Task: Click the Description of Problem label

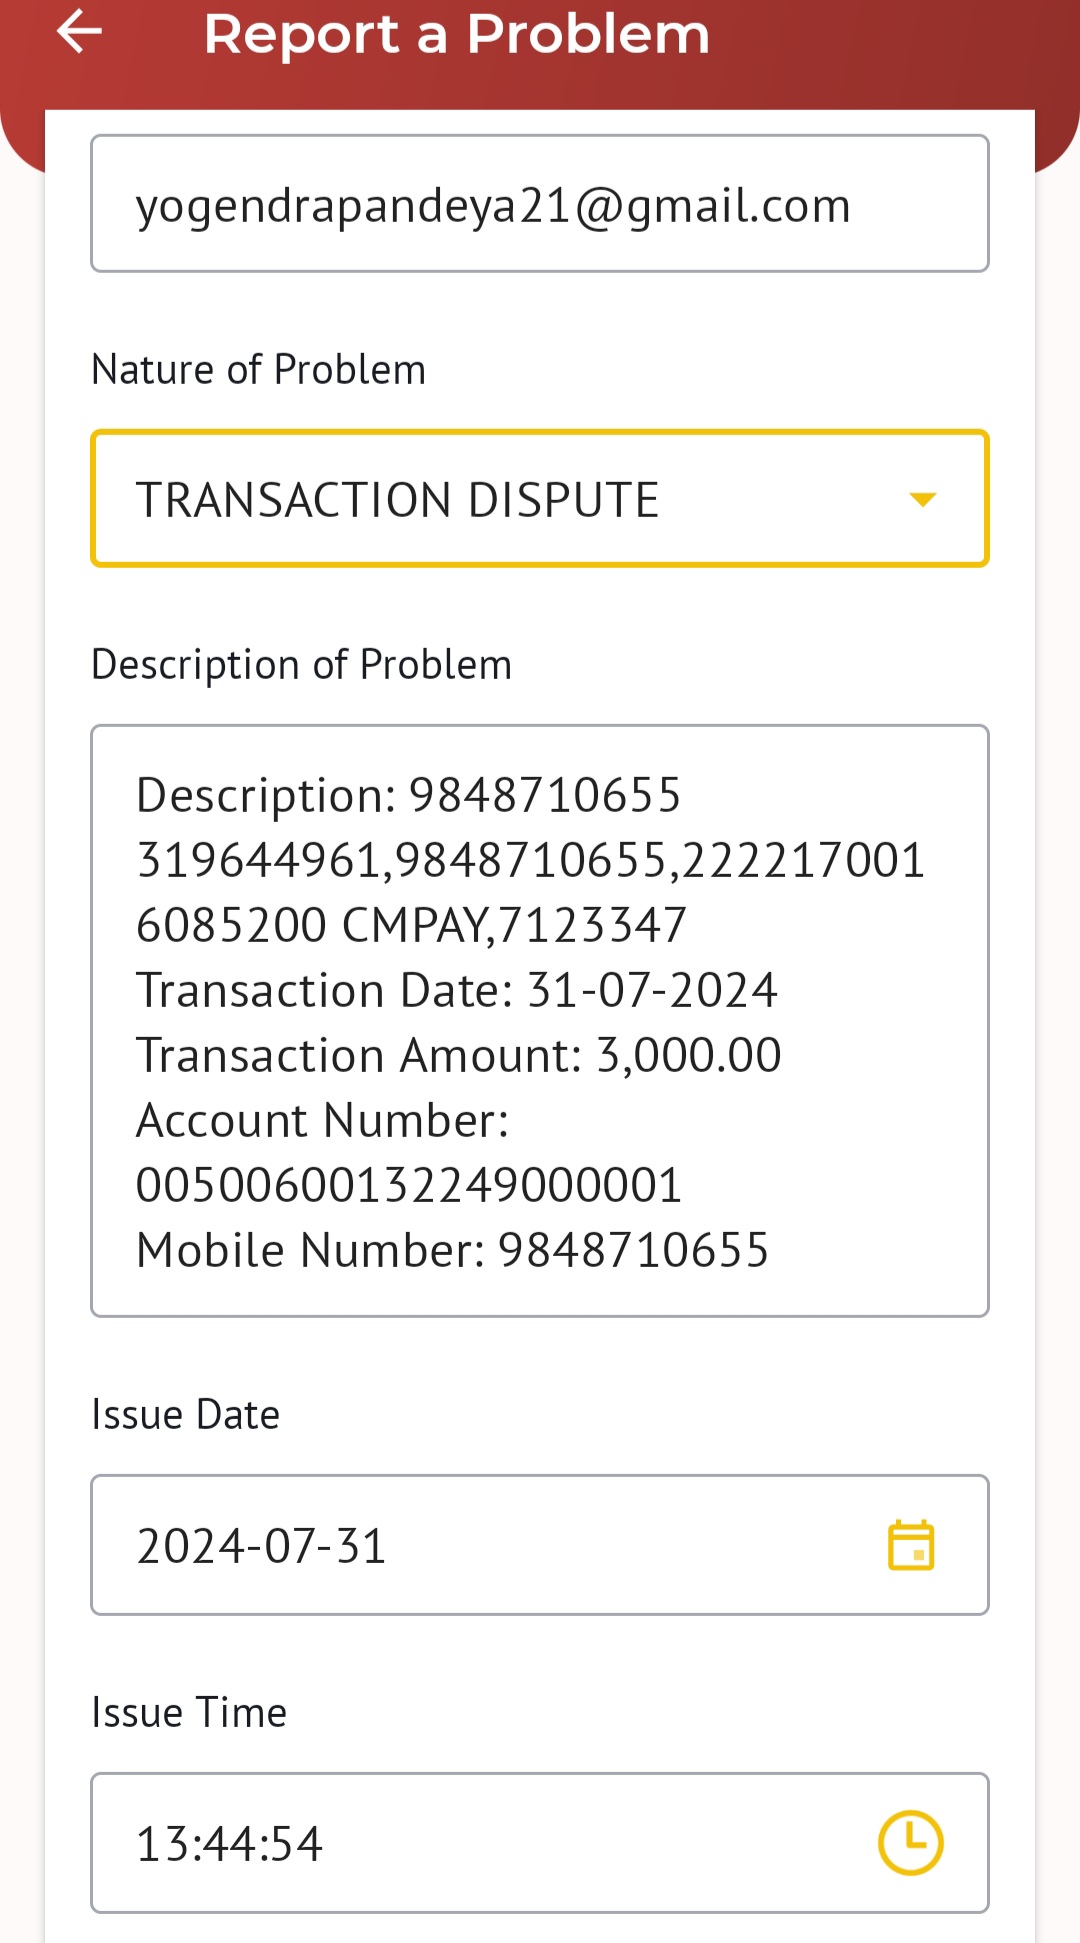Action: 302,665
